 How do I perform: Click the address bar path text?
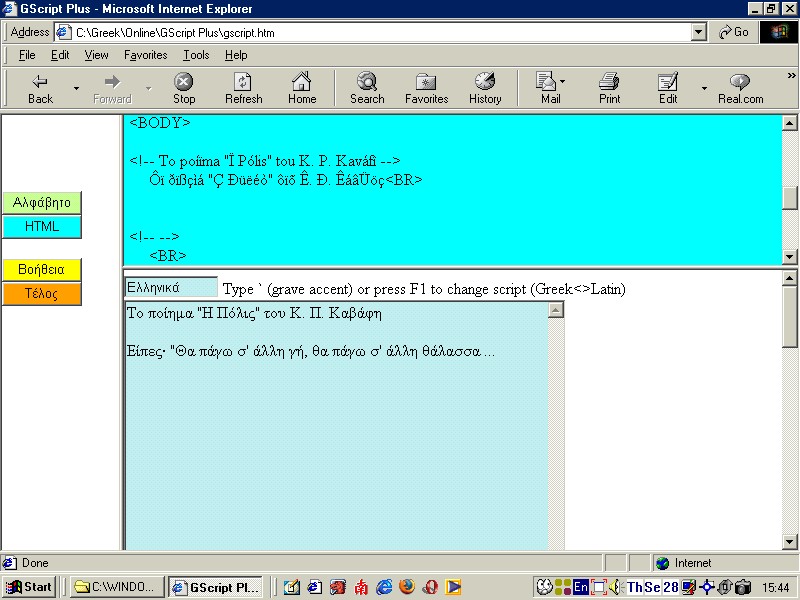(x=175, y=33)
